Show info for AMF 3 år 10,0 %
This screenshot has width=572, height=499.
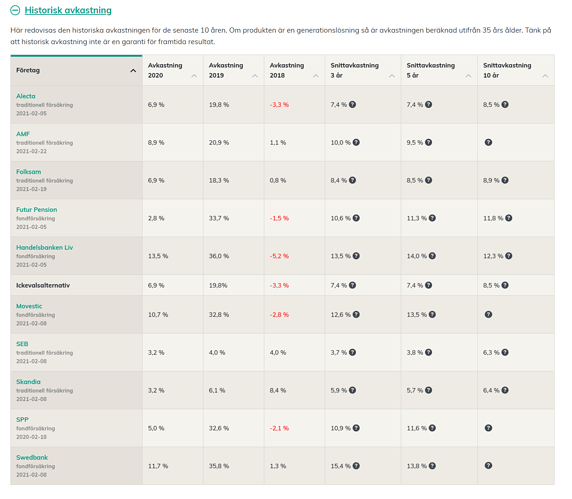pyautogui.click(x=356, y=142)
